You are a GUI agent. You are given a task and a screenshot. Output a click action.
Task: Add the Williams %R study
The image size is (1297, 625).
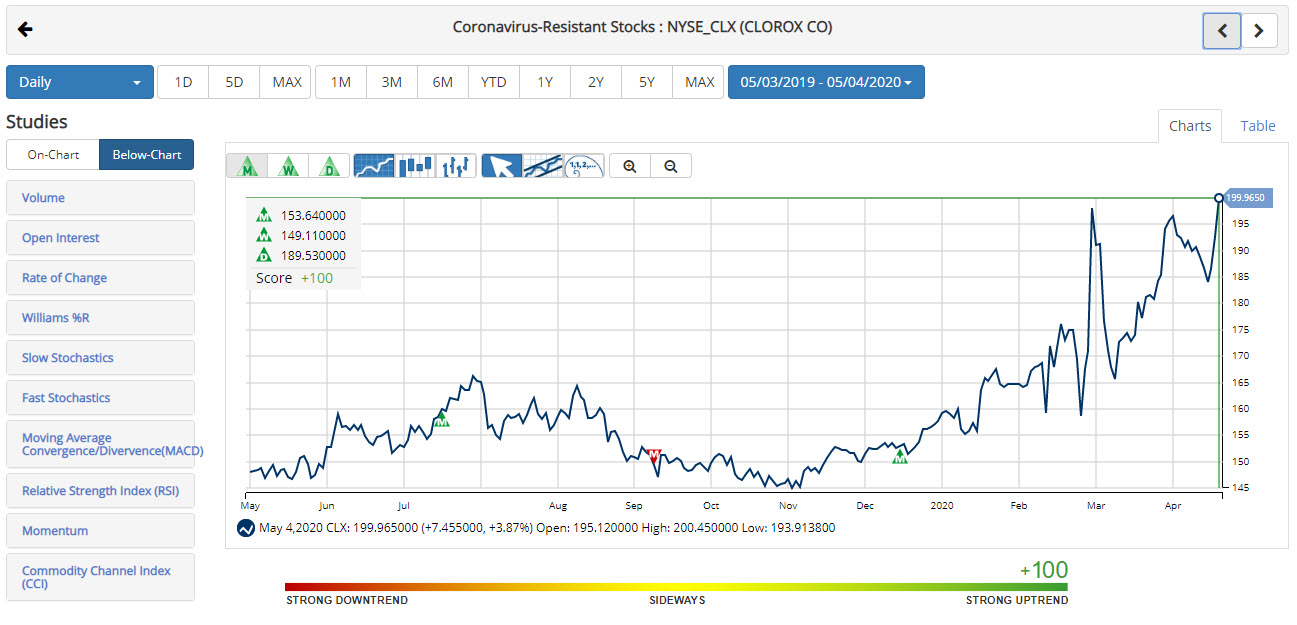(x=100, y=318)
